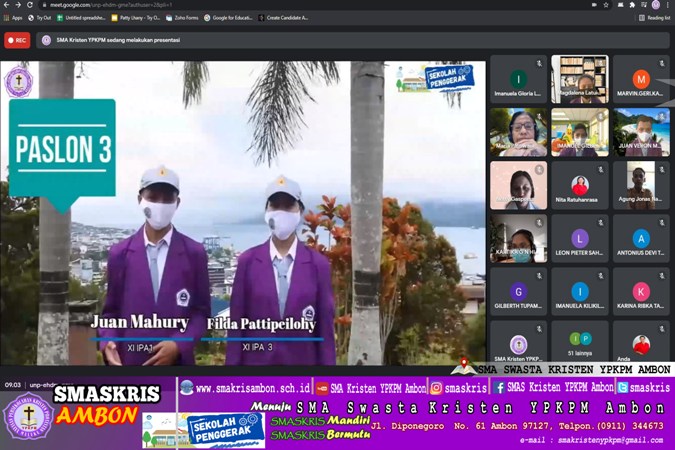Bookmark this page with the star icon
Viewport: 675px width, 450px height.
(x=606, y=5)
